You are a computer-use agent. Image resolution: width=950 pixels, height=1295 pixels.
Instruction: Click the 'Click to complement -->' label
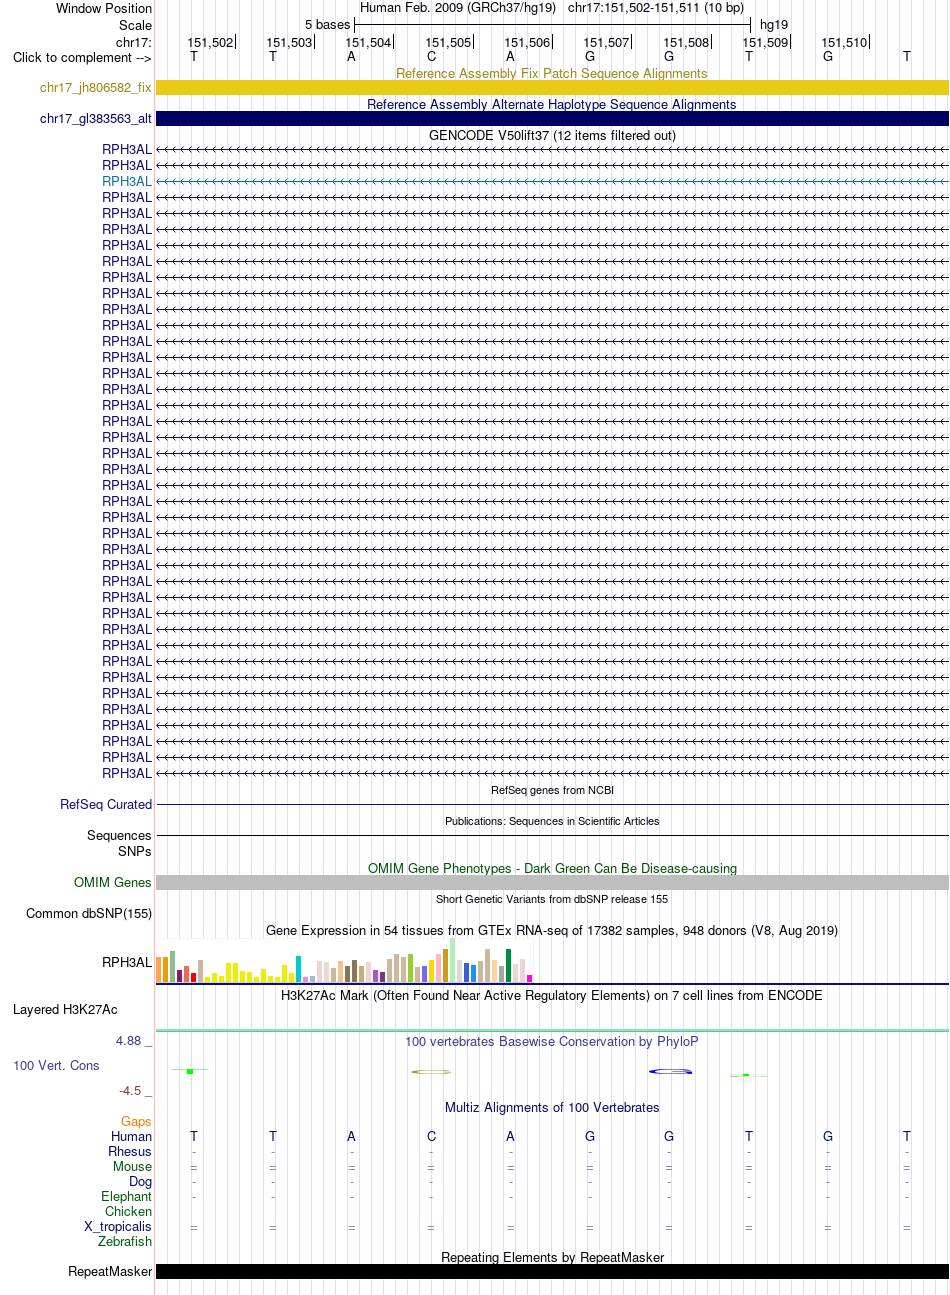pyautogui.click(x=82, y=57)
